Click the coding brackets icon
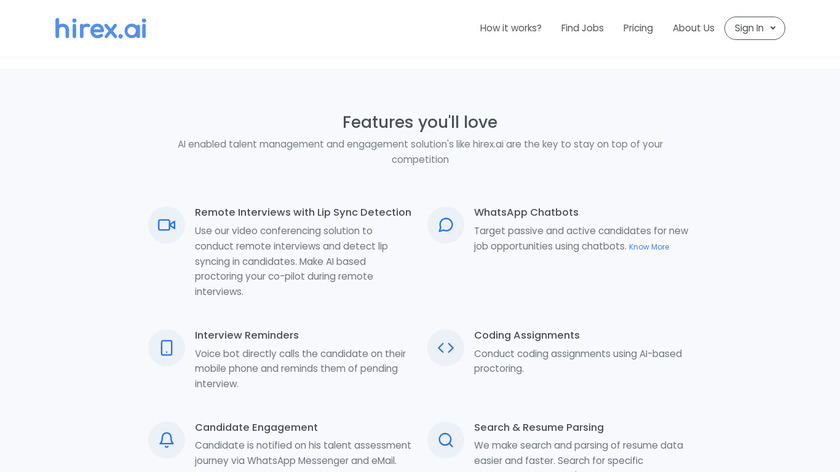 tap(446, 348)
